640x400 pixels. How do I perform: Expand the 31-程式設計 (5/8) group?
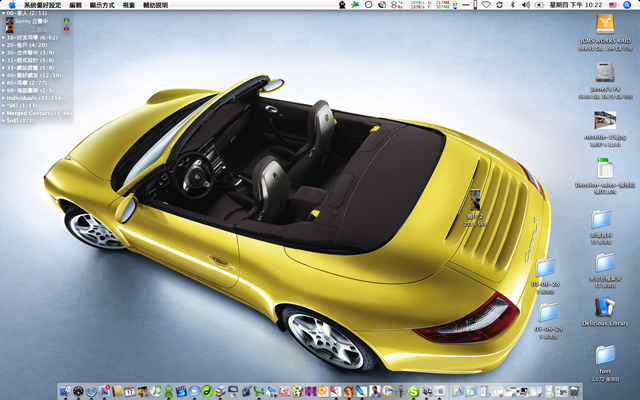point(3,60)
